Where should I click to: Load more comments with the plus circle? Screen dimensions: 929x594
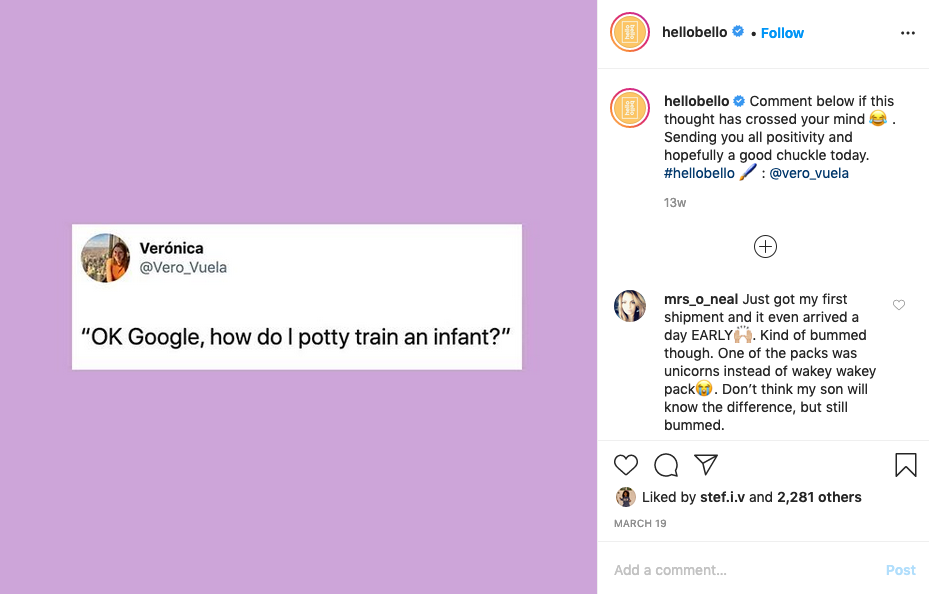point(765,247)
